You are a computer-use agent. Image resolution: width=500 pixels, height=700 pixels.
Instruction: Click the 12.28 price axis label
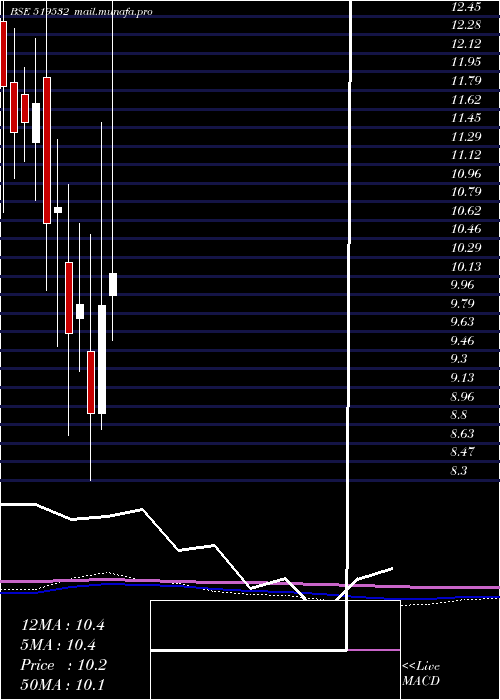point(466,25)
